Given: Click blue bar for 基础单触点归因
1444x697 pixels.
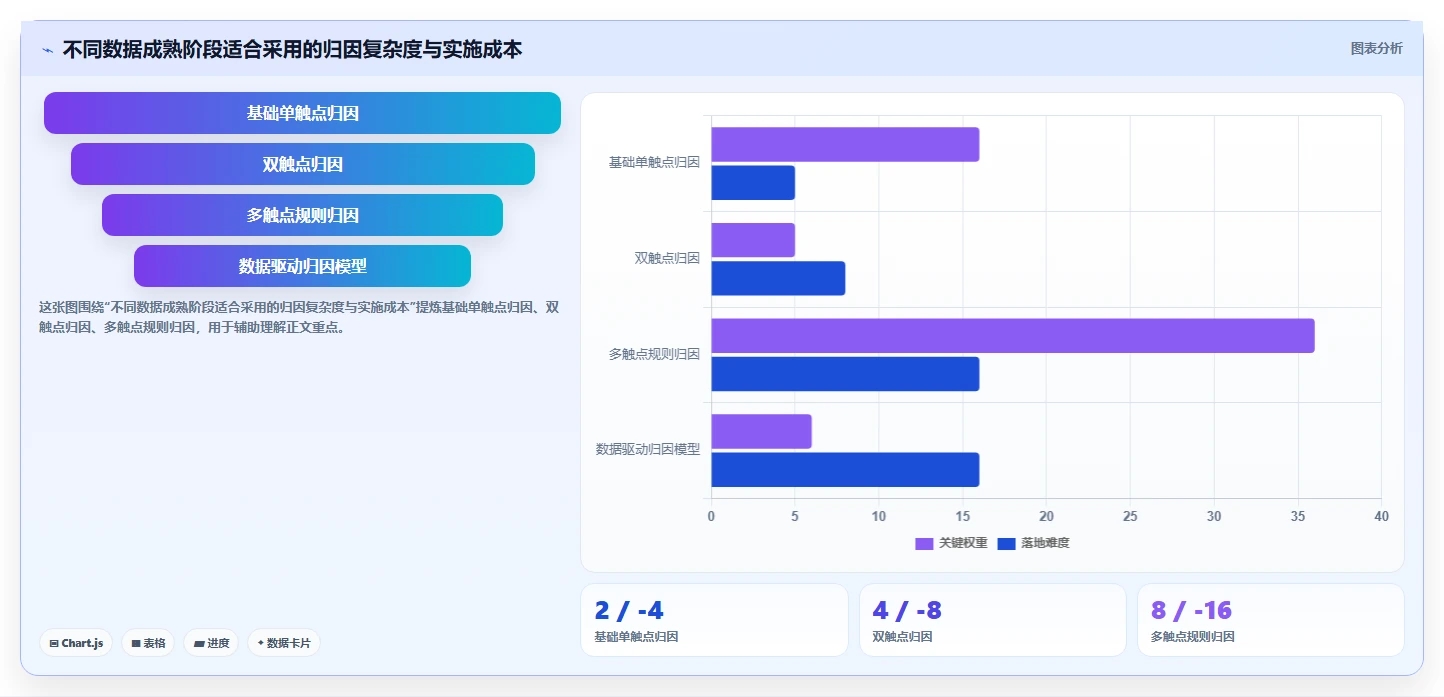Looking at the screenshot, I should 753,183.
